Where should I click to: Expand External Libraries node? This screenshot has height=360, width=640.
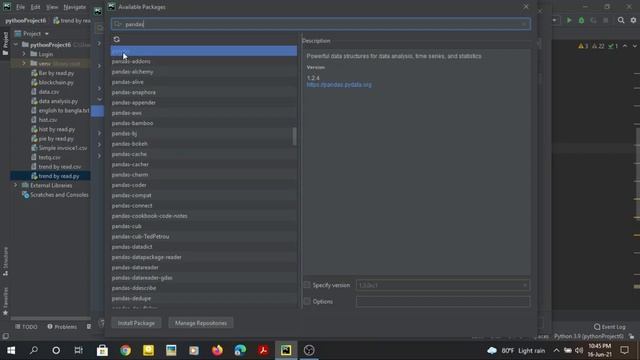[x=16, y=185]
